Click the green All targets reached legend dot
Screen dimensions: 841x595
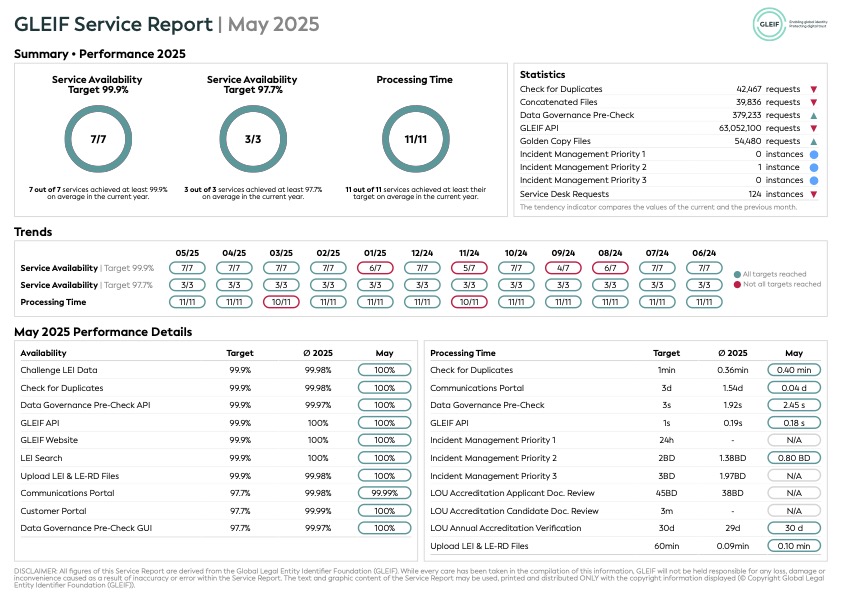point(737,274)
